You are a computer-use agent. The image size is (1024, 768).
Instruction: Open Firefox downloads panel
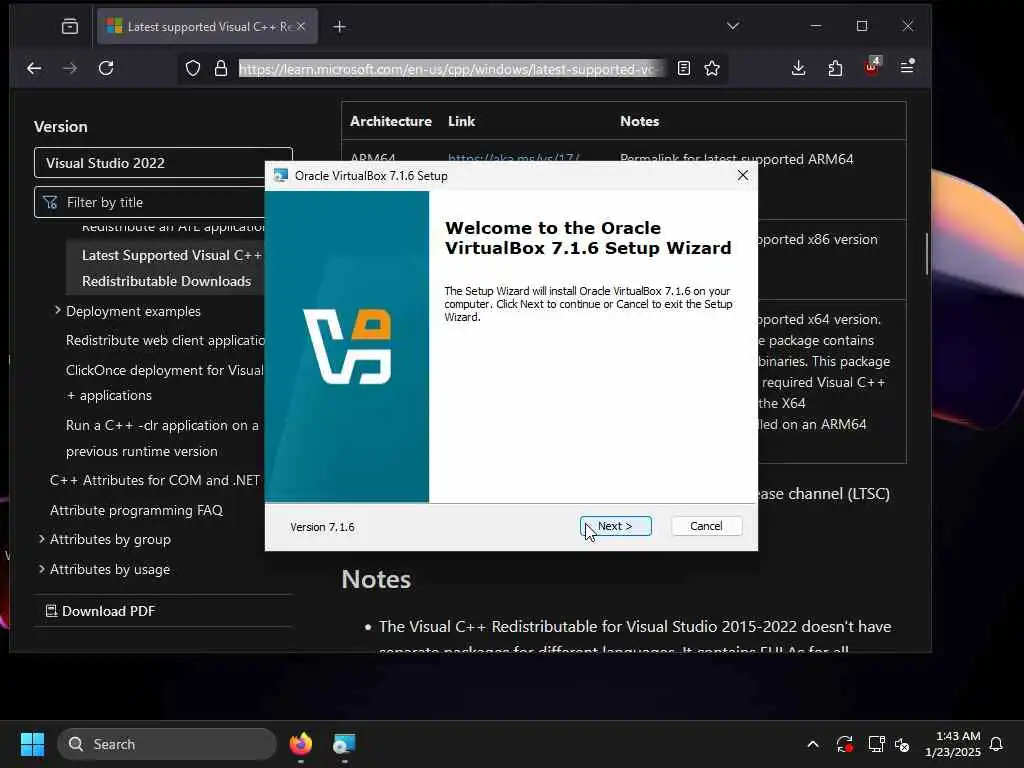point(798,68)
